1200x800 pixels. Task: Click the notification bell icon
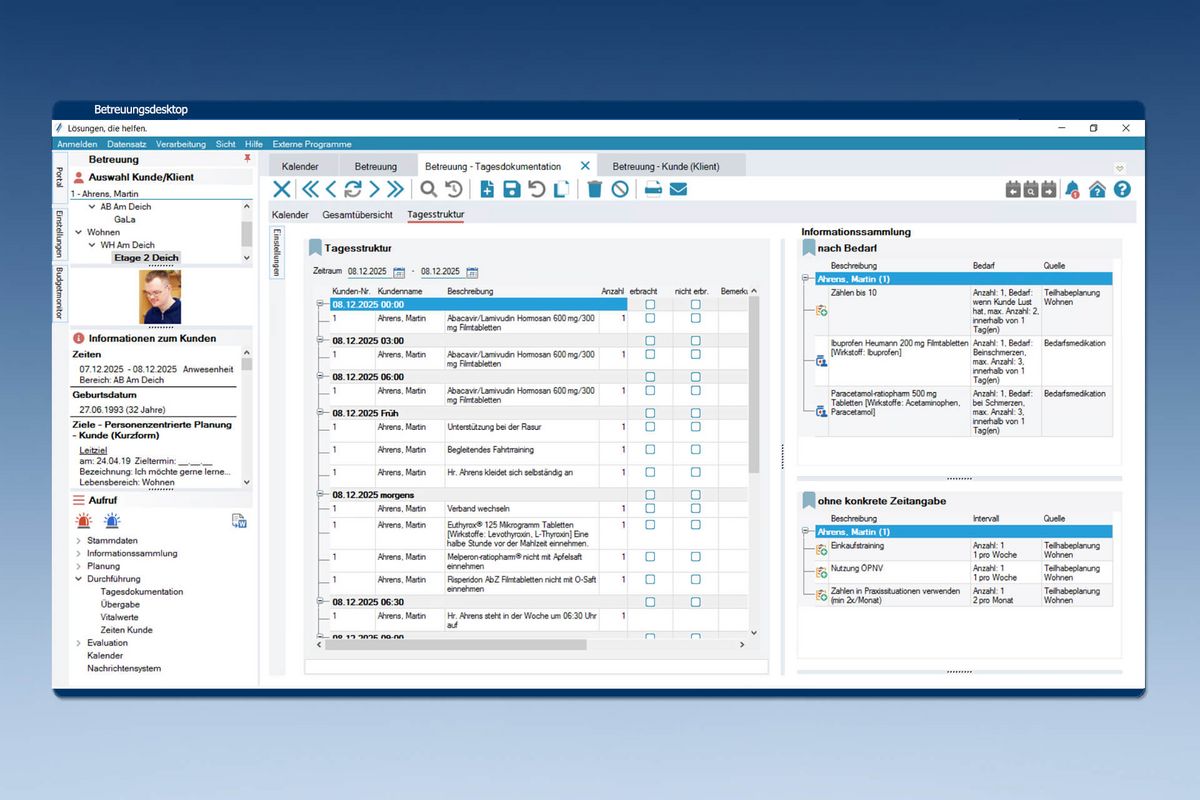click(x=1073, y=189)
